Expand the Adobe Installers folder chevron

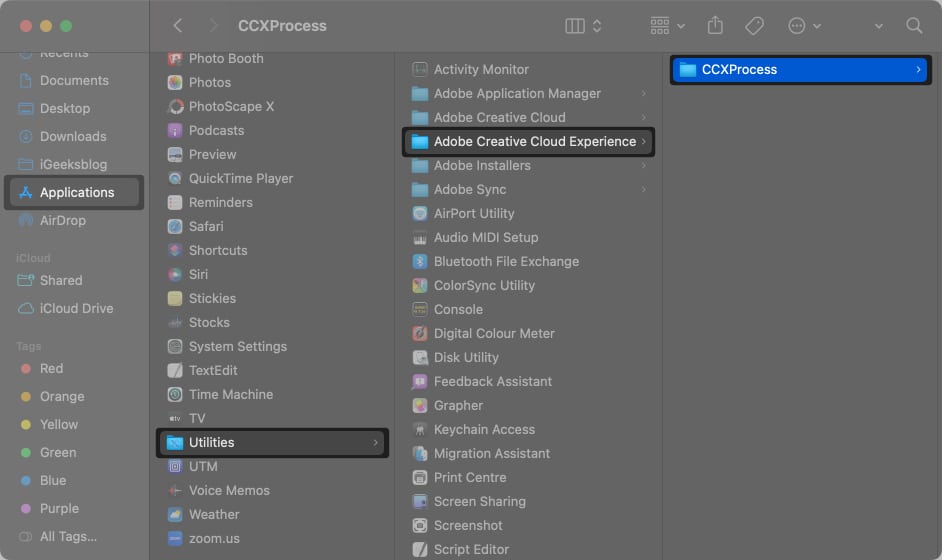tap(643, 166)
